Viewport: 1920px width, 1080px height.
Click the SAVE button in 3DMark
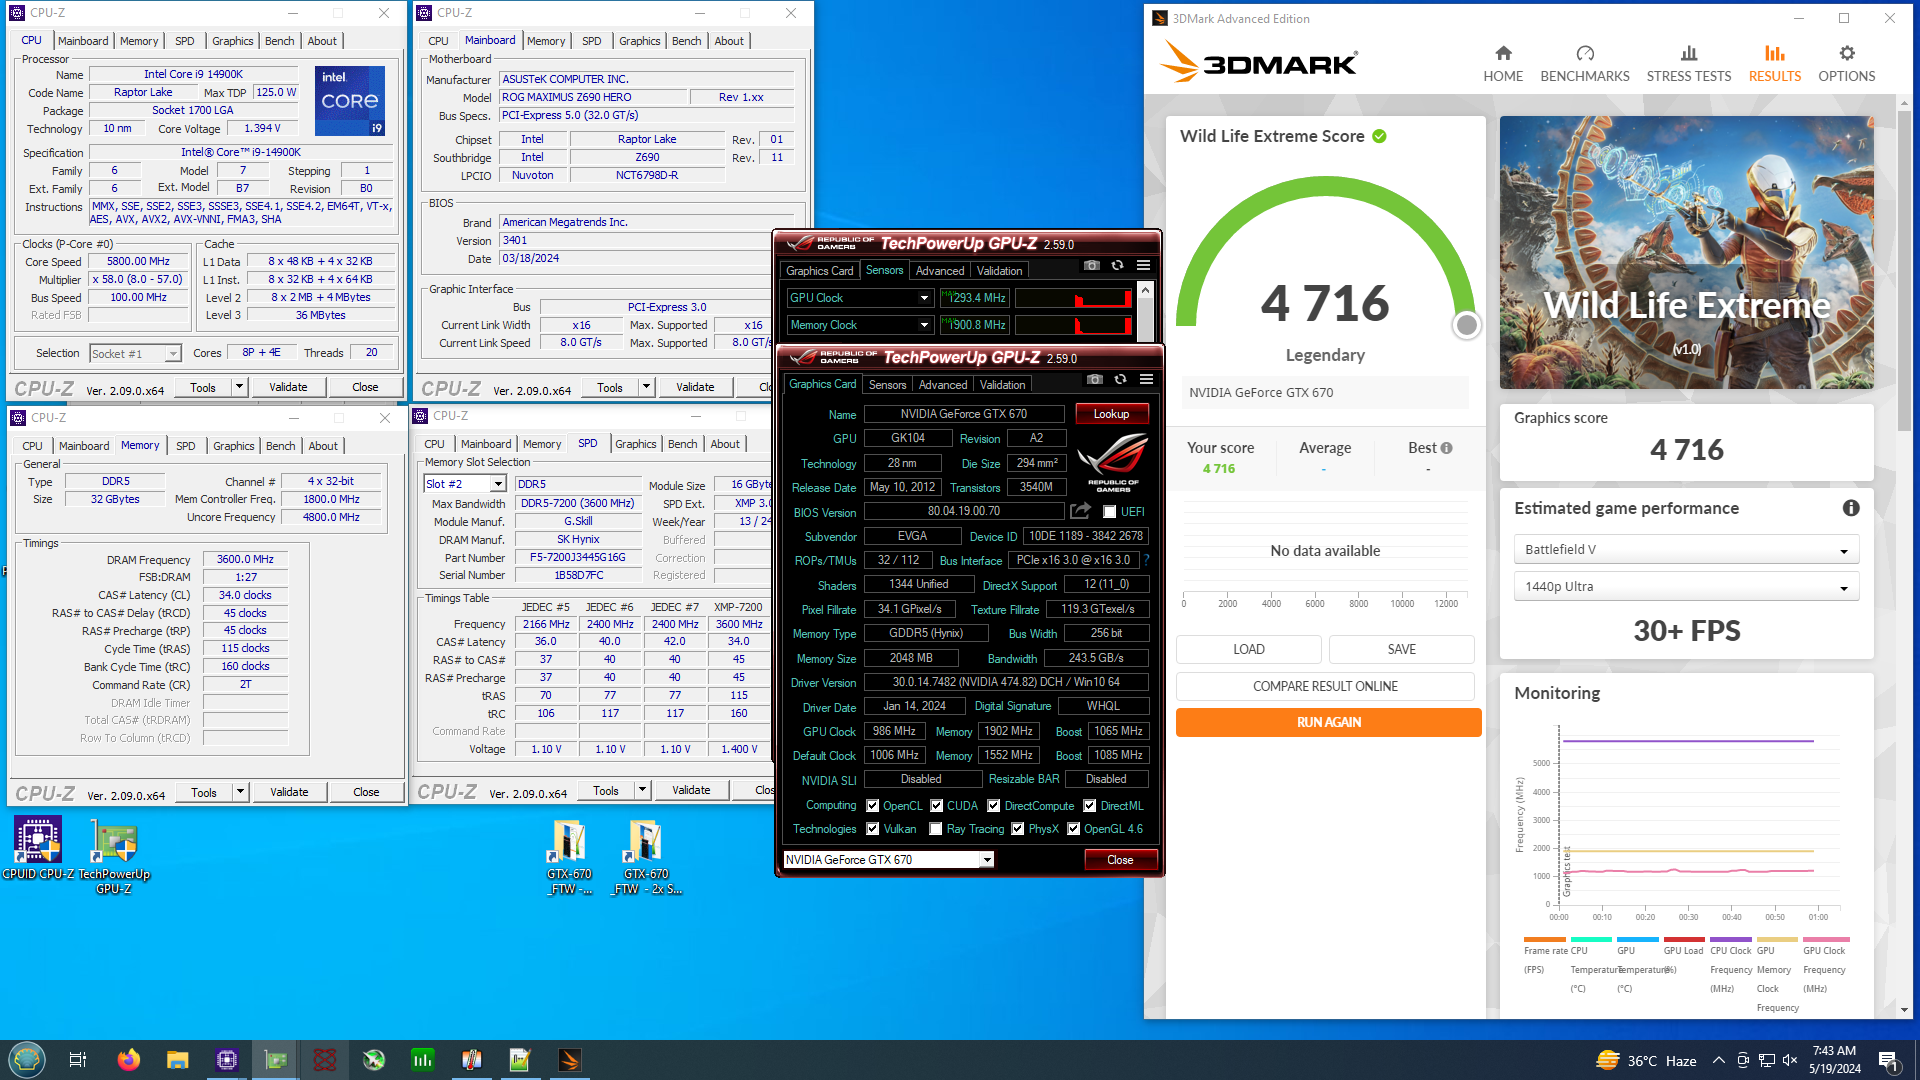[x=1401, y=649]
